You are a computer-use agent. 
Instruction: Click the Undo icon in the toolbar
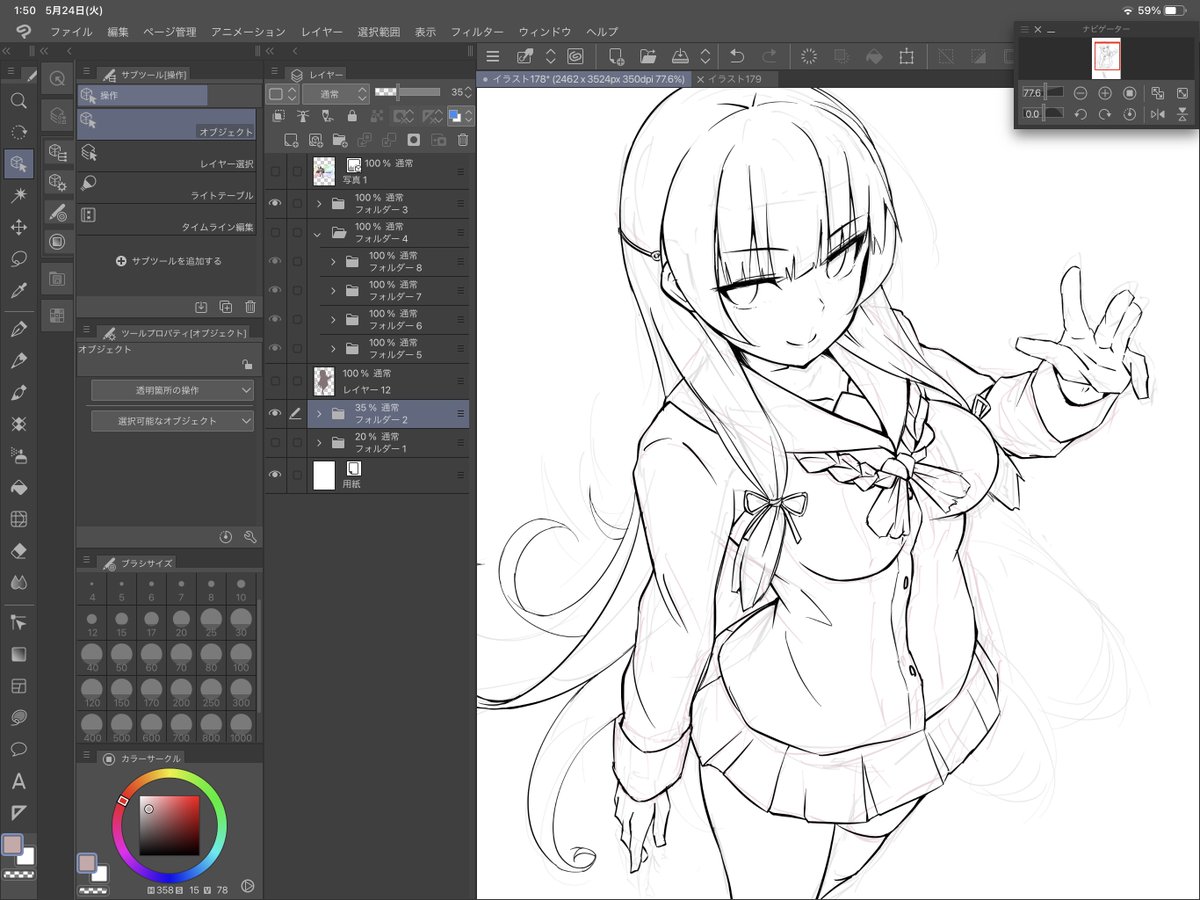pyautogui.click(x=738, y=56)
